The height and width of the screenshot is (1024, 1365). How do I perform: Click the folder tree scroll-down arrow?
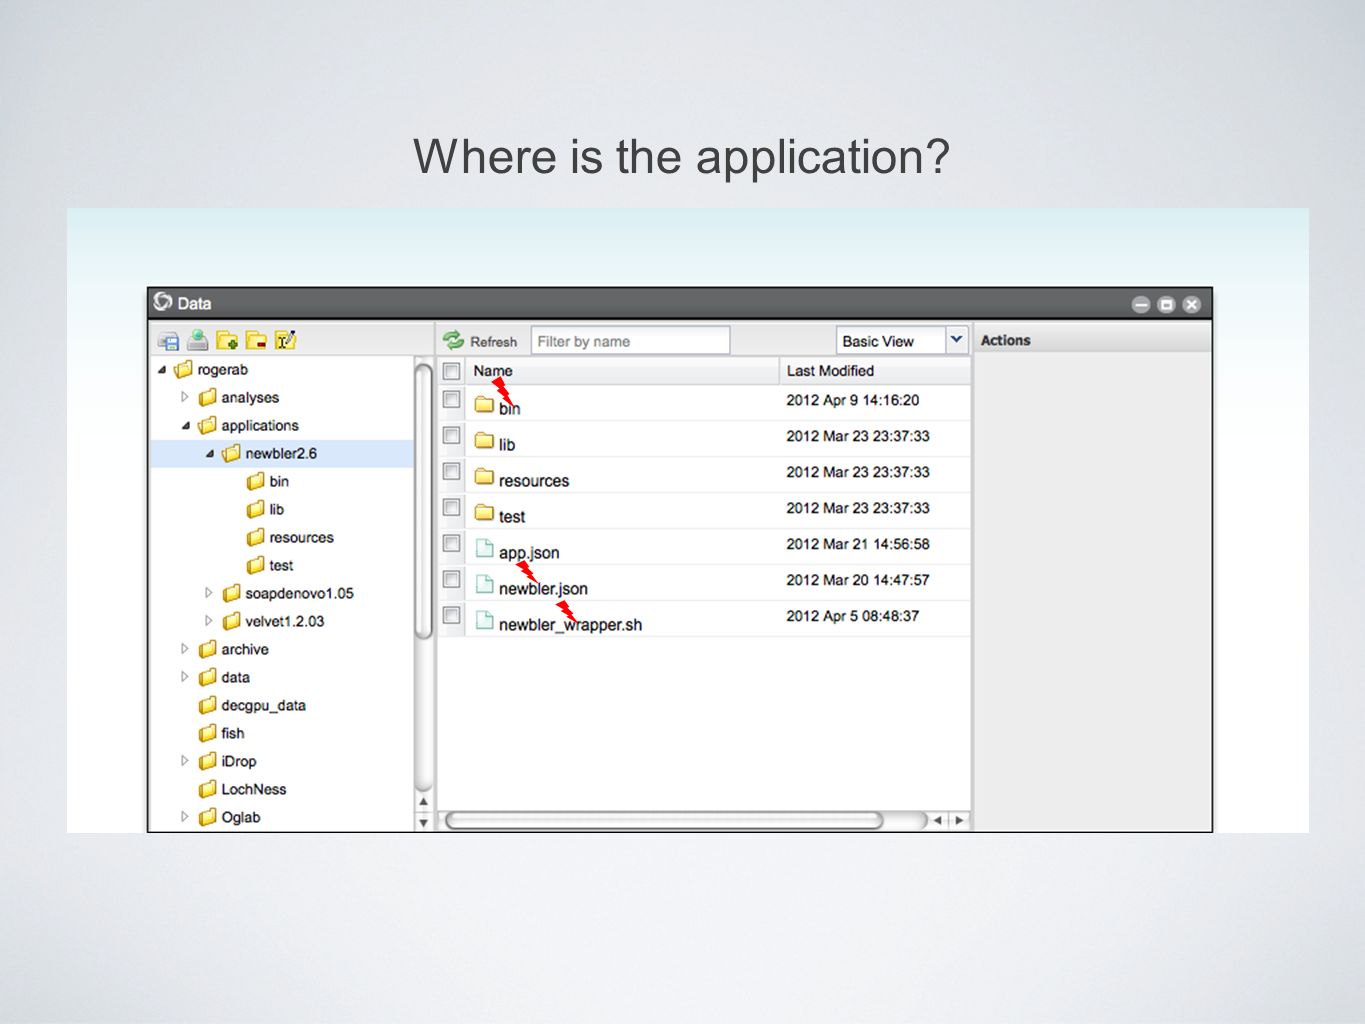pyautogui.click(x=423, y=822)
